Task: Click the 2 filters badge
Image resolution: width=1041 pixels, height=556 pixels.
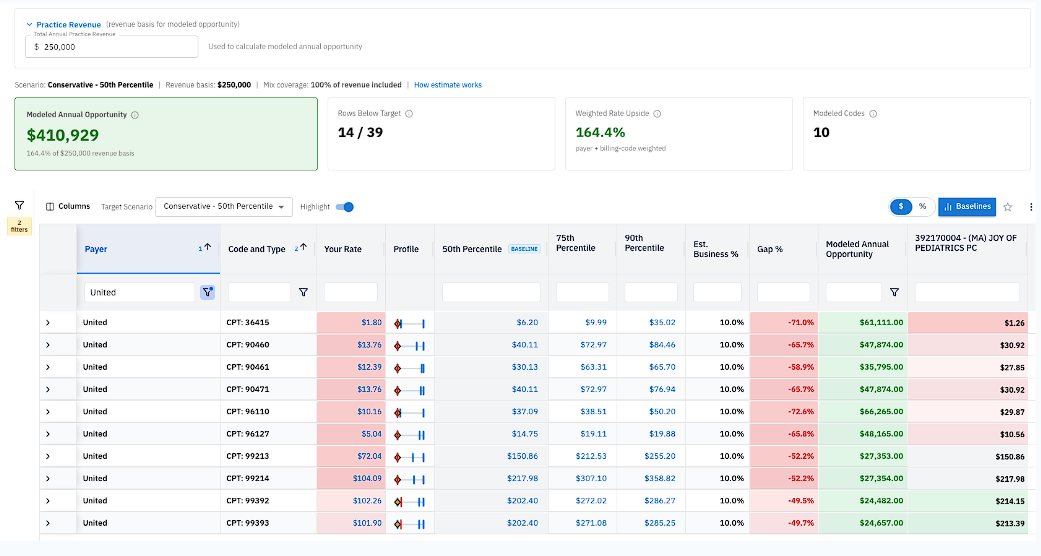Action: (19, 226)
